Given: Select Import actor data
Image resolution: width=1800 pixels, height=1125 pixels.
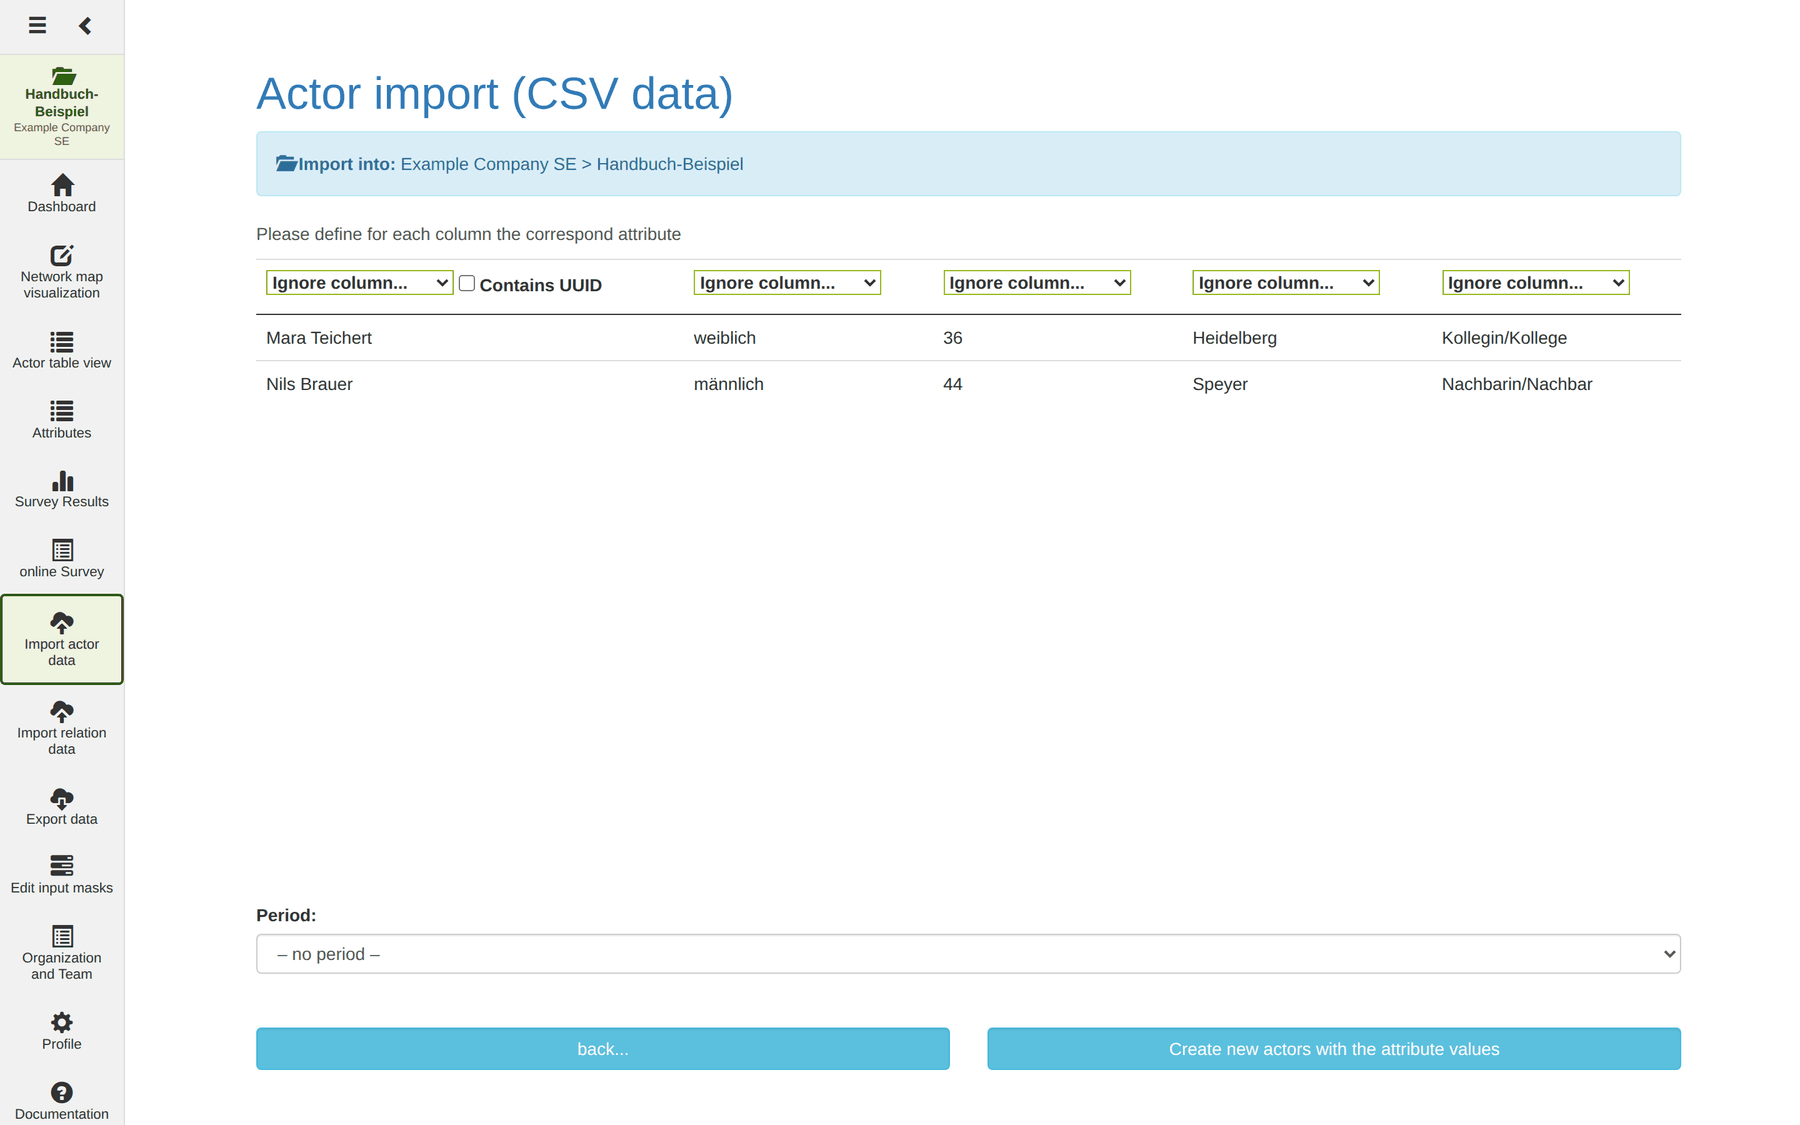Looking at the screenshot, I should (x=62, y=639).
